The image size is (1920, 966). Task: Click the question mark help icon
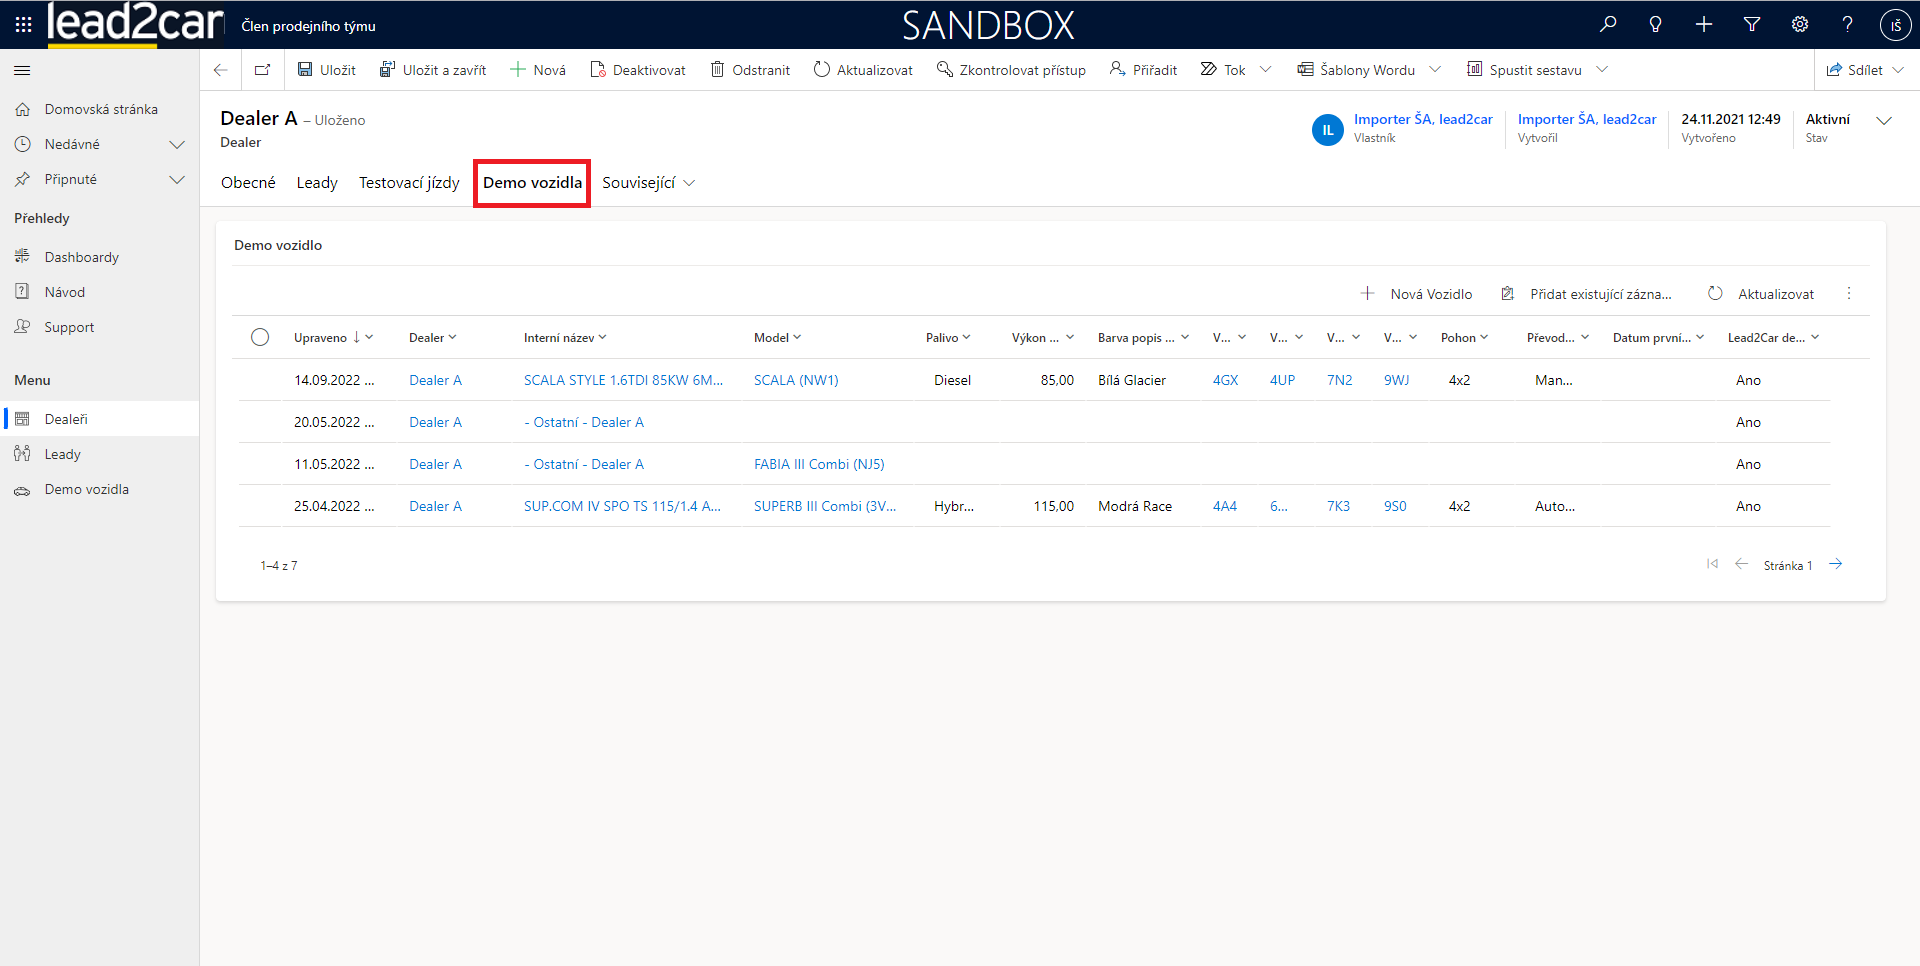click(1847, 24)
